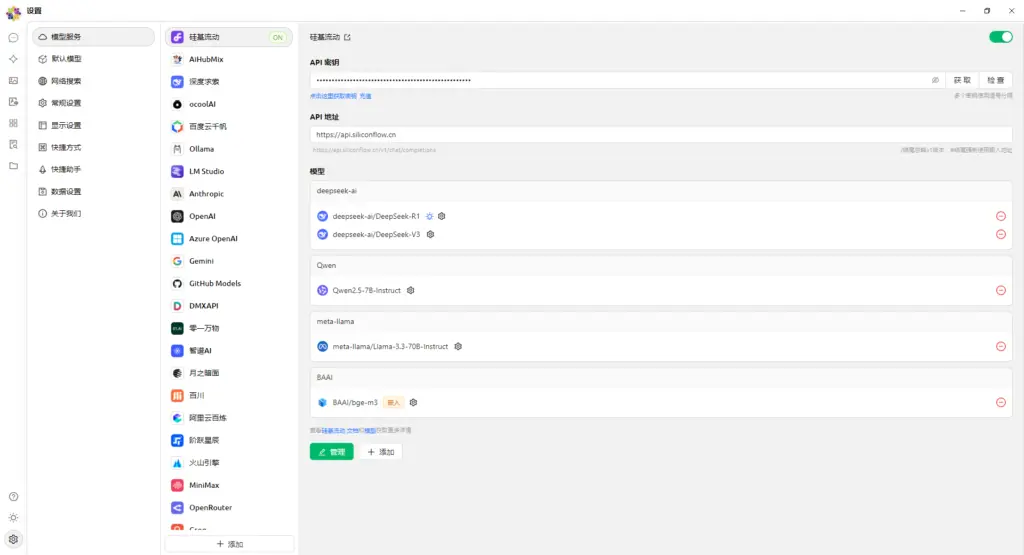
Task: Open settings gear for Llama-3.3-70B-Instruct
Action: click(x=458, y=346)
